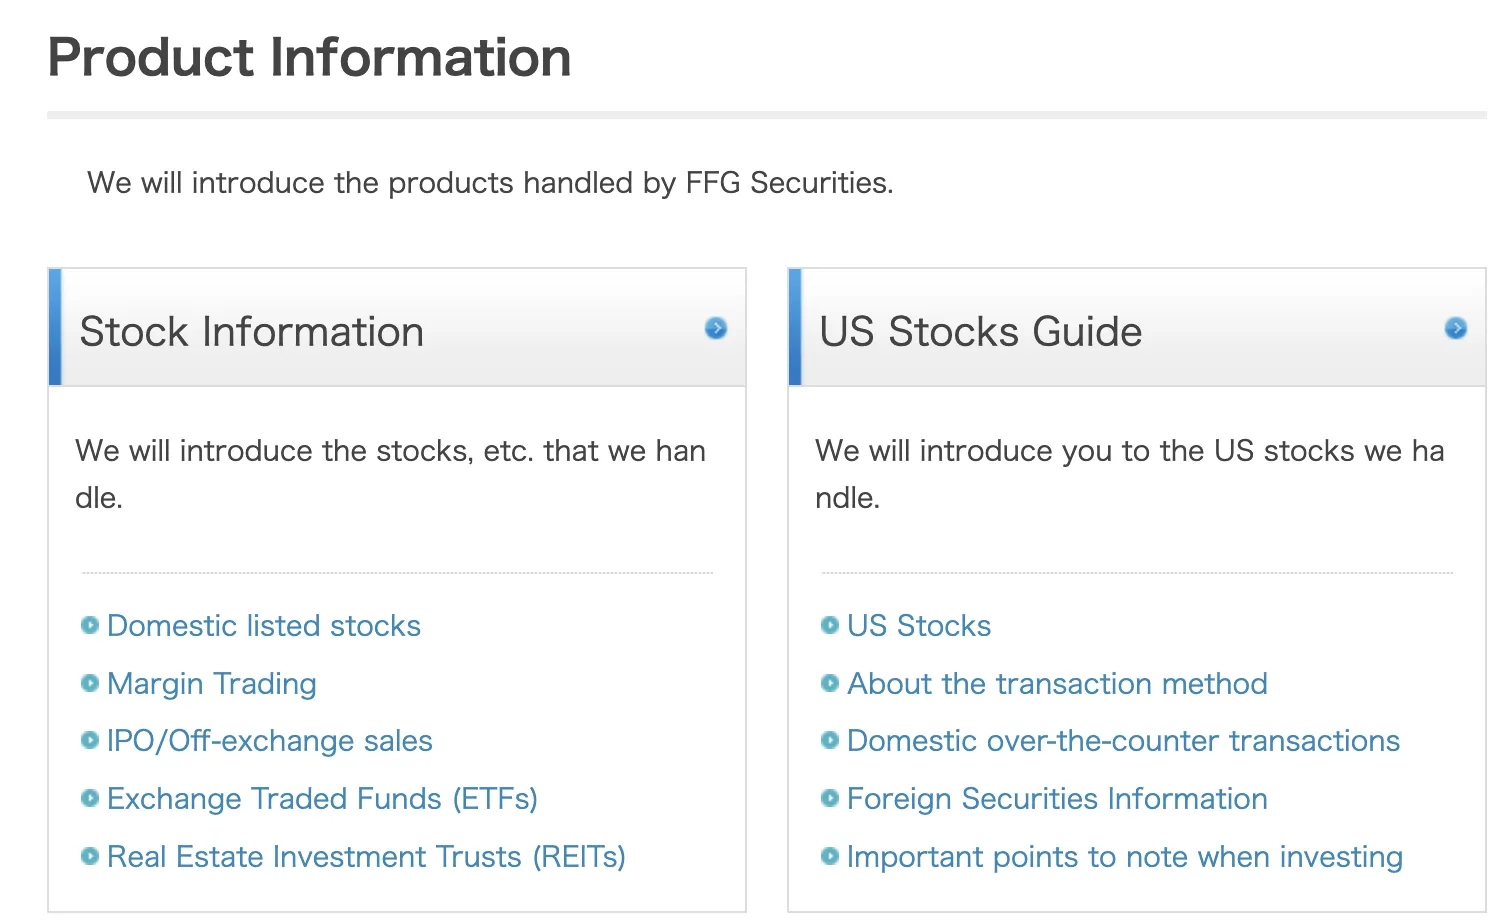The width and height of the screenshot is (1500, 924).
Task: Open Real Estate Investment Trusts (REITs)
Action: click(366, 857)
